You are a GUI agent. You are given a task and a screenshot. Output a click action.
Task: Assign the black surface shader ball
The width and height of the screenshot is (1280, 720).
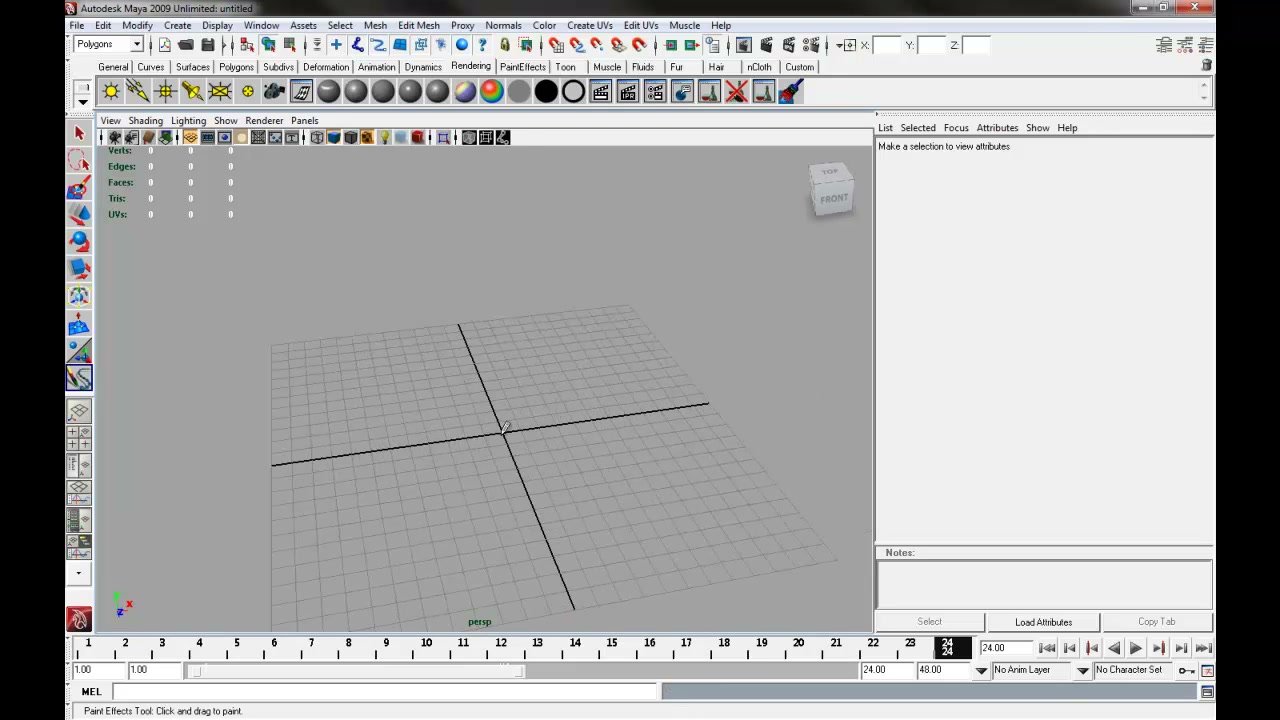point(546,92)
